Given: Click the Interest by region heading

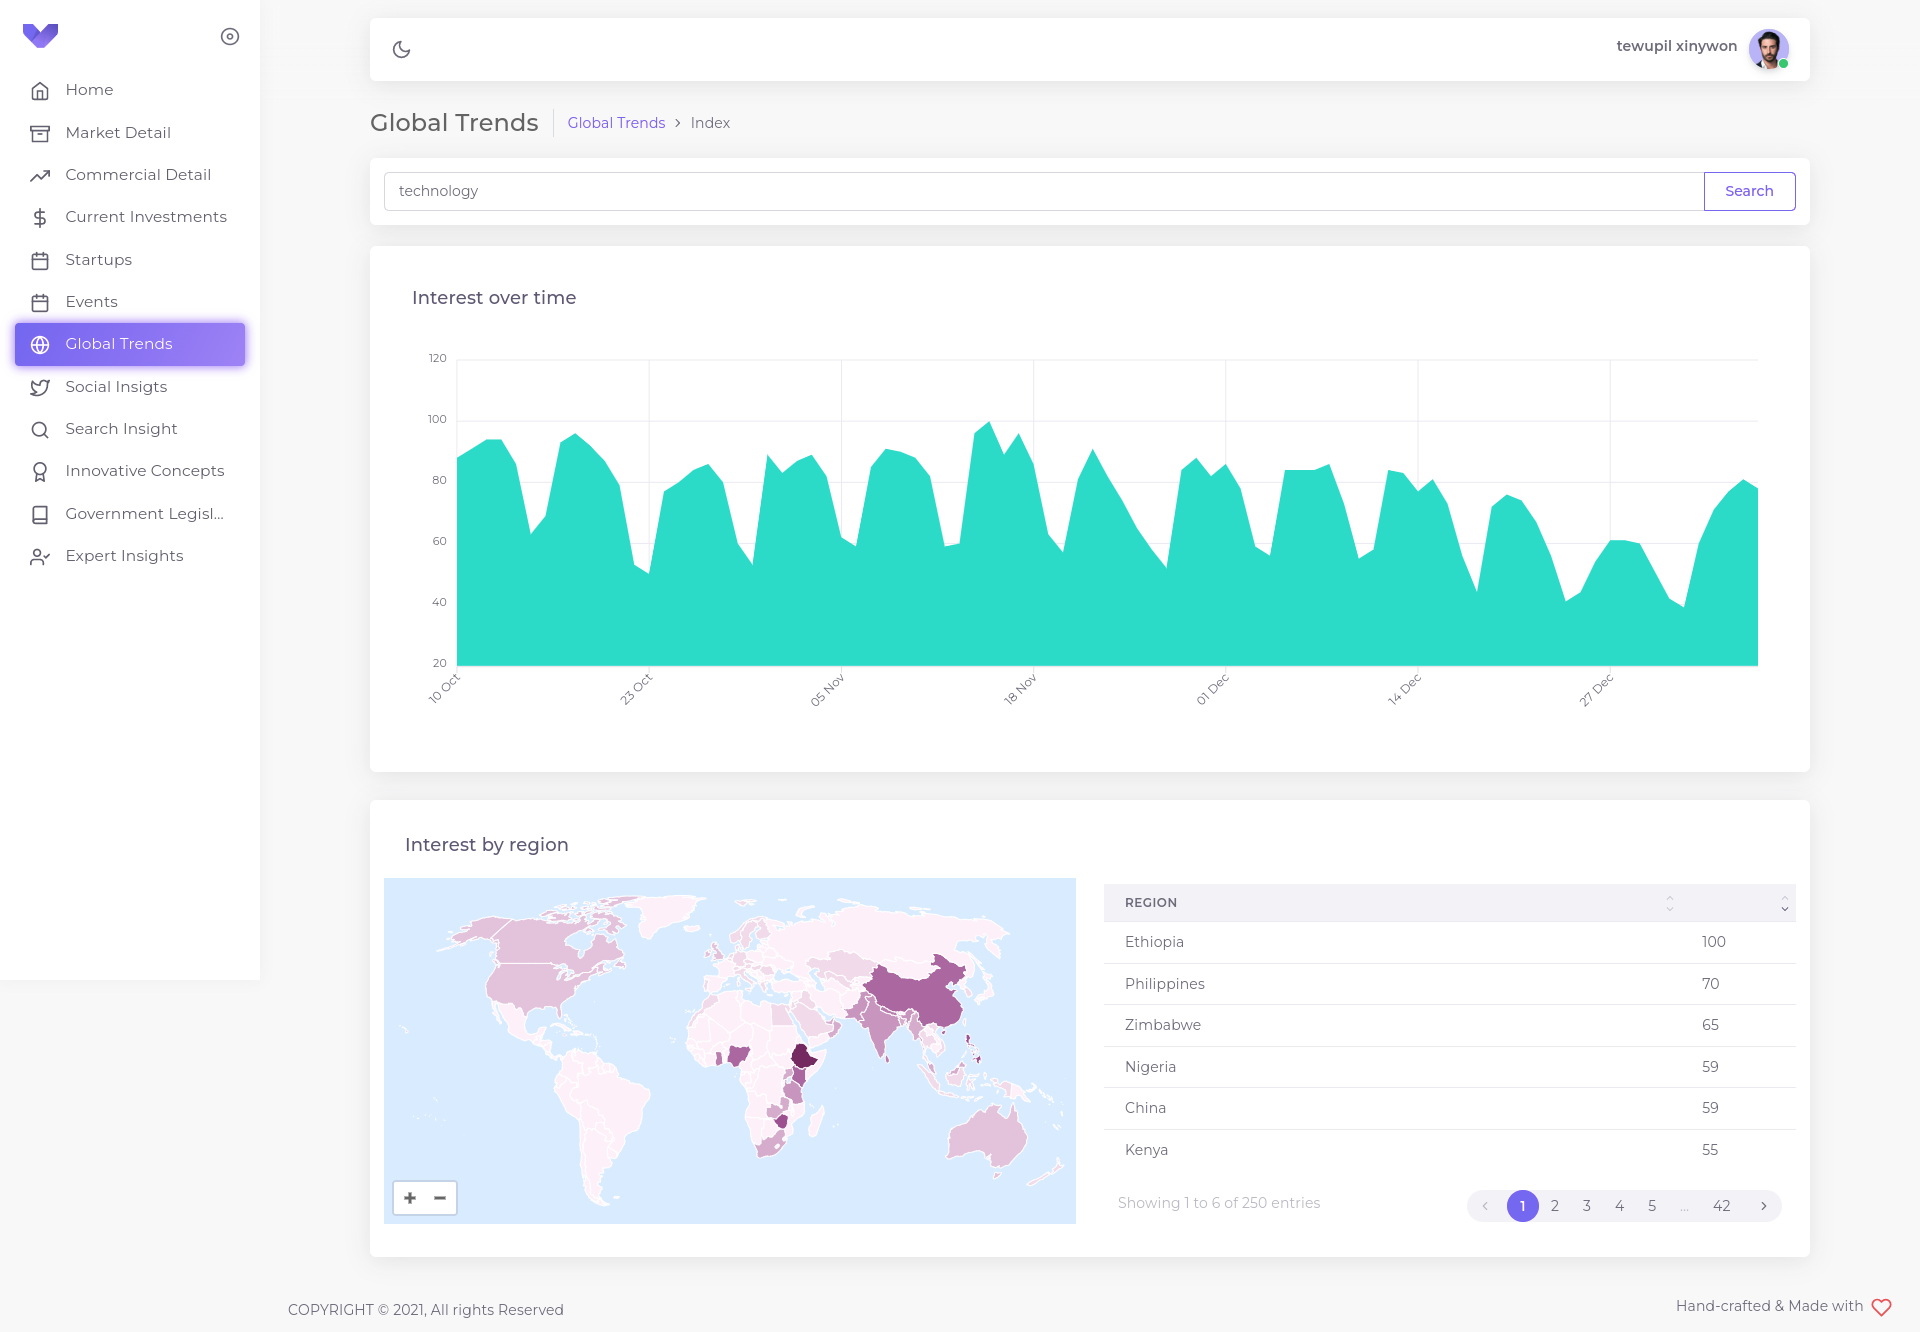Looking at the screenshot, I should pos(487,845).
